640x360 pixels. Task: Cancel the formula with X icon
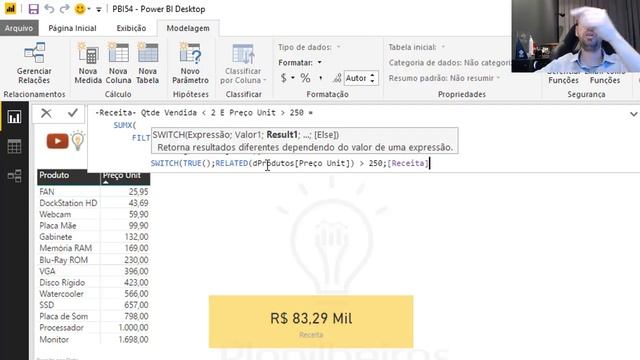pyautogui.click(x=46, y=113)
